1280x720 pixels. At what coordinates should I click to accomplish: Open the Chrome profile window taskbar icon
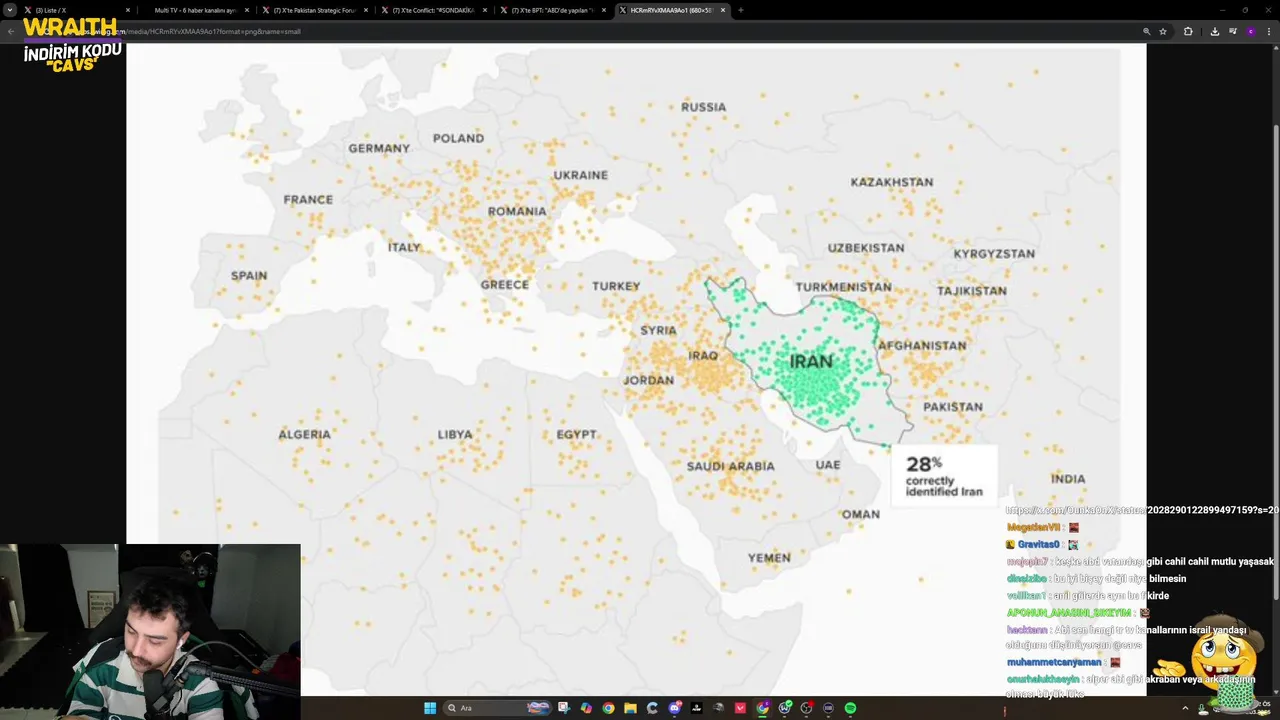pos(762,708)
